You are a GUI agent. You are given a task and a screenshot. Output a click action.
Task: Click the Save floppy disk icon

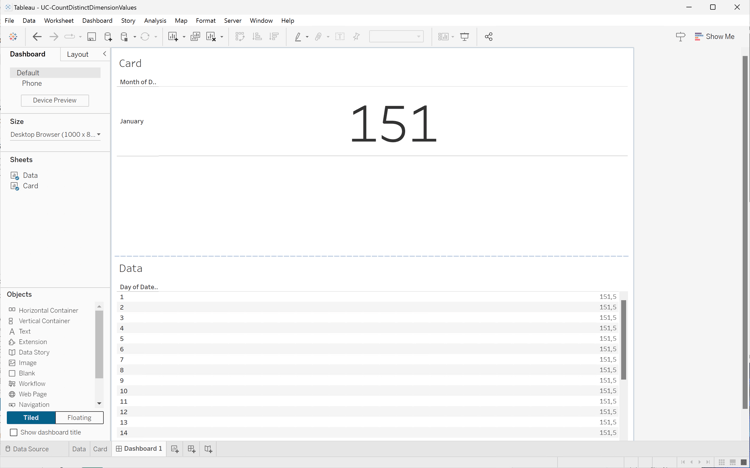click(91, 37)
